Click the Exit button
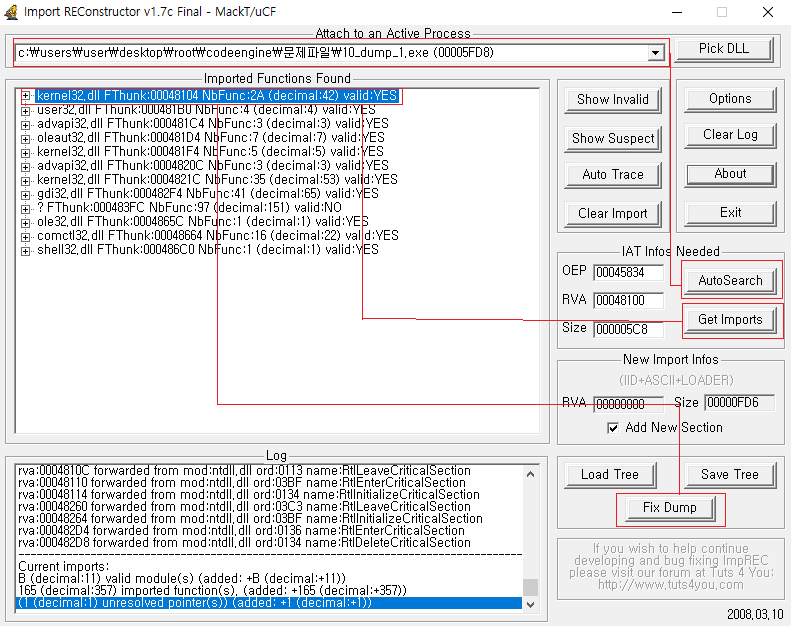791x626 pixels. pyautogui.click(x=730, y=213)
